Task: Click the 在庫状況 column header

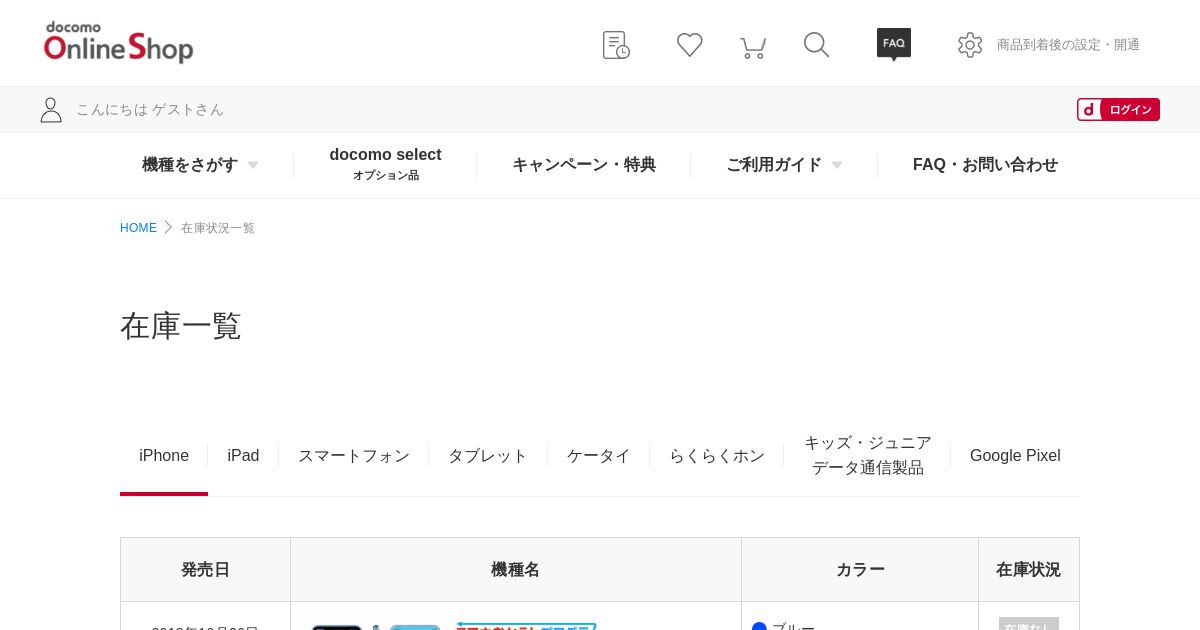Action: [1028, 570]
